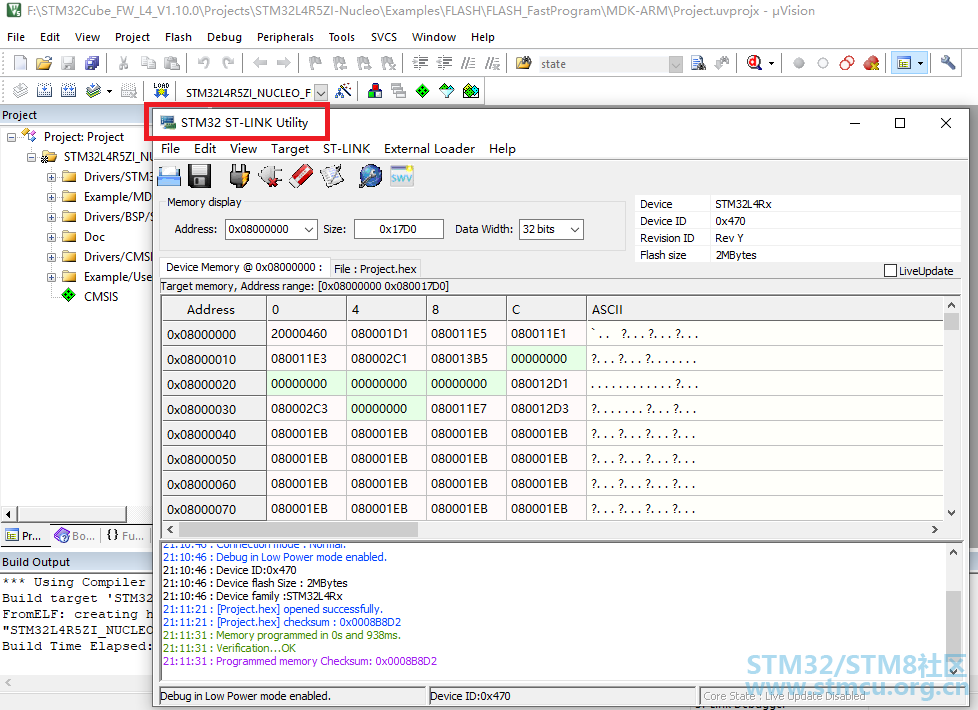Viewport: 978px width, 710px height.
Task: Click the ASCII column header
Action: click(765, 309)
